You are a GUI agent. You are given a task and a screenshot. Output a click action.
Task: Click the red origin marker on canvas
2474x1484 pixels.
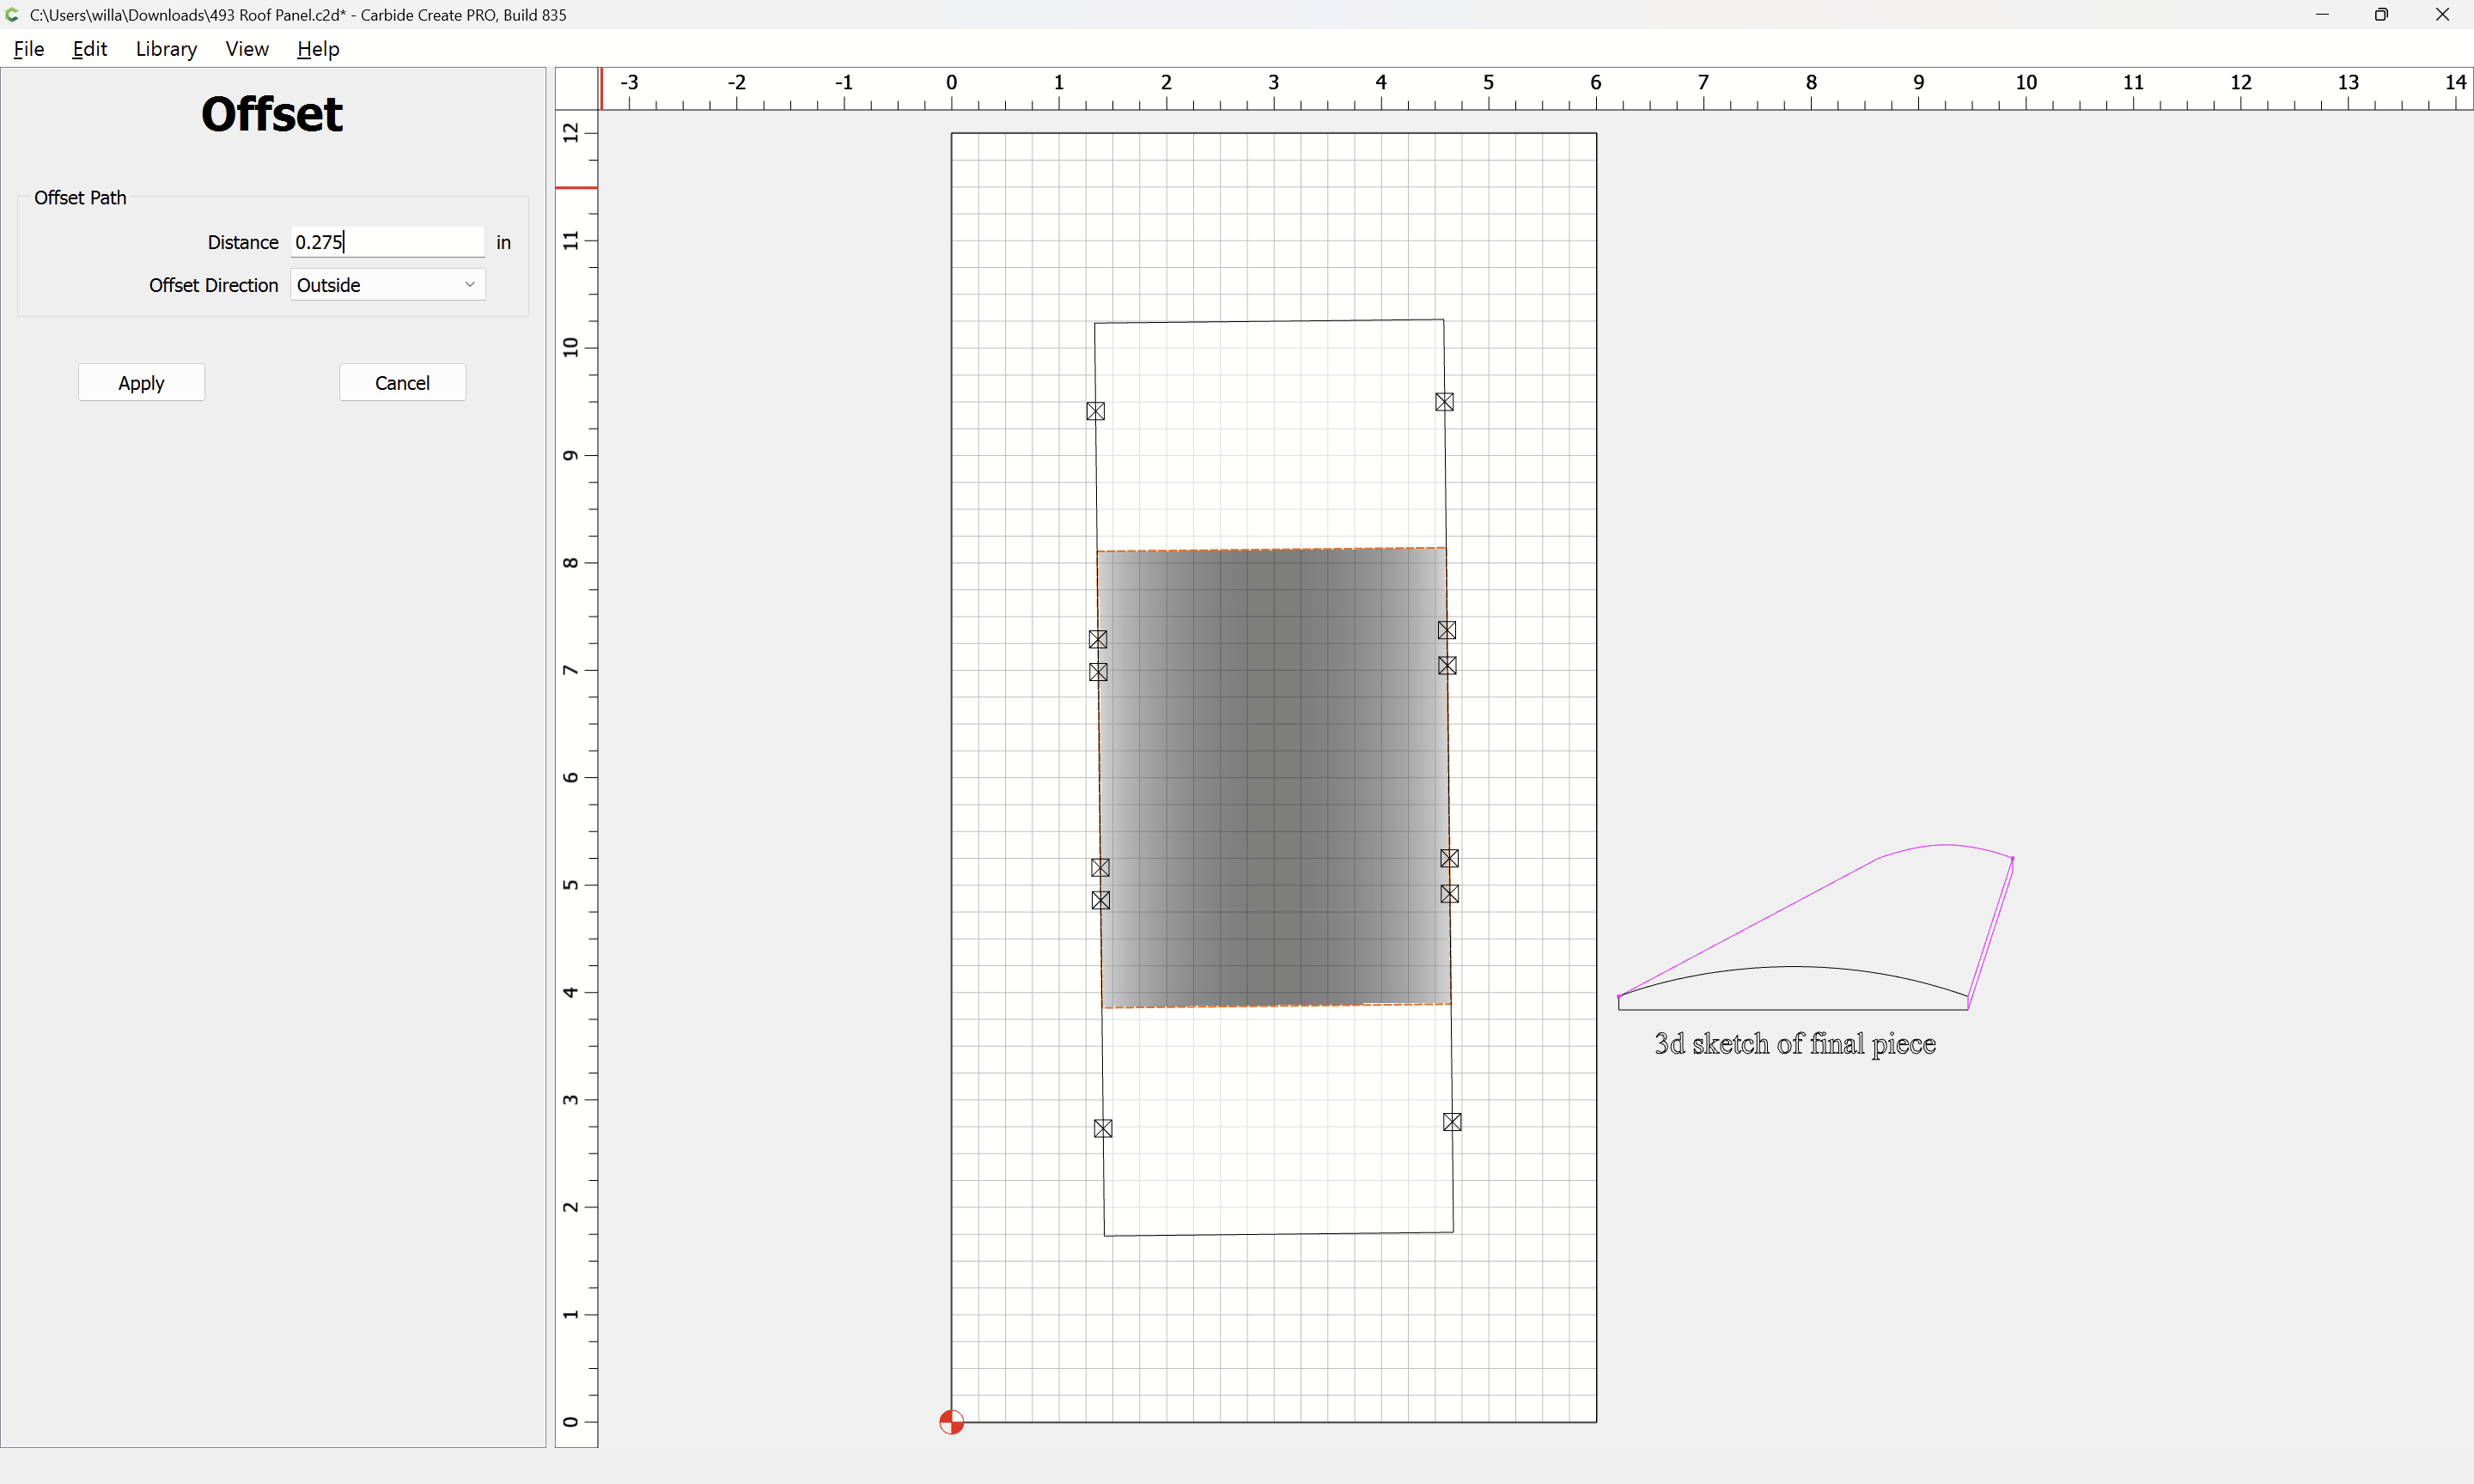[x=951, y=1421]
